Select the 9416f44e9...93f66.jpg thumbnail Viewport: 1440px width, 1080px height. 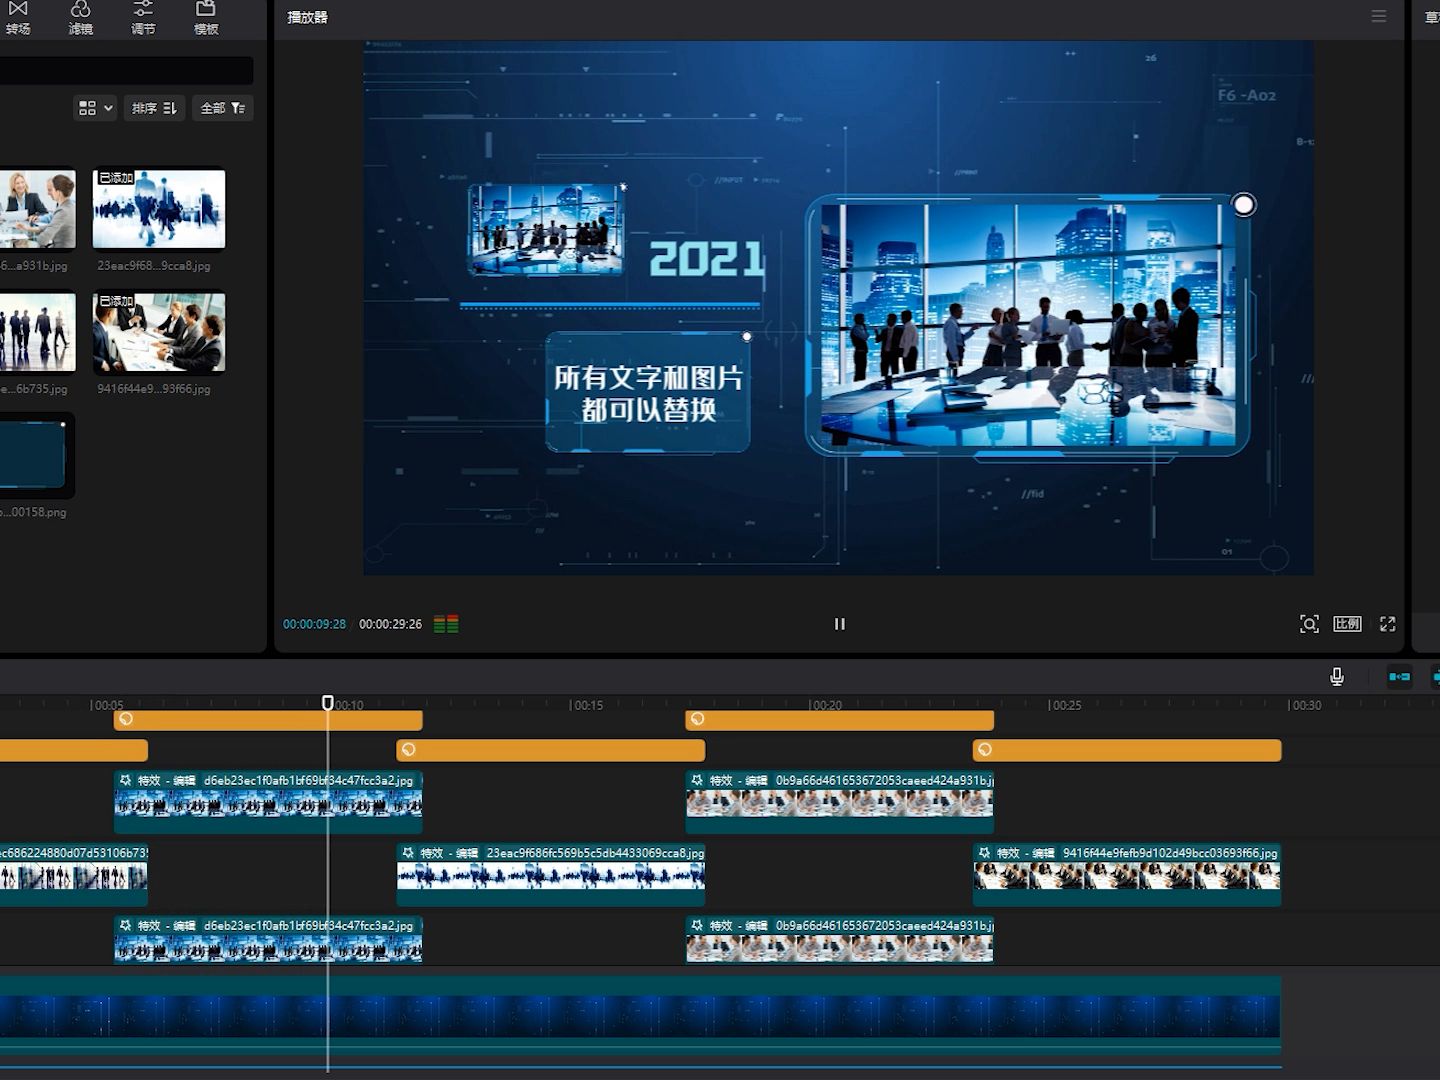point(159,332)
